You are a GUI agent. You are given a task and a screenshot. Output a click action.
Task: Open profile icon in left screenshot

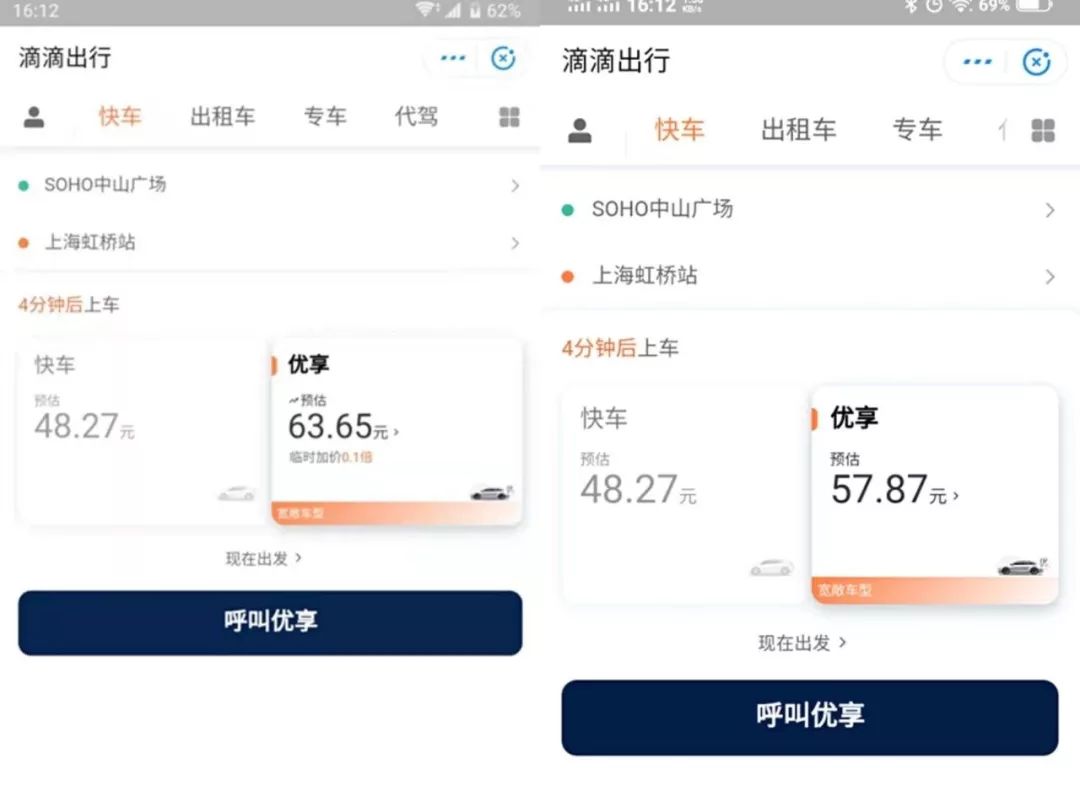tap(34, 117)
